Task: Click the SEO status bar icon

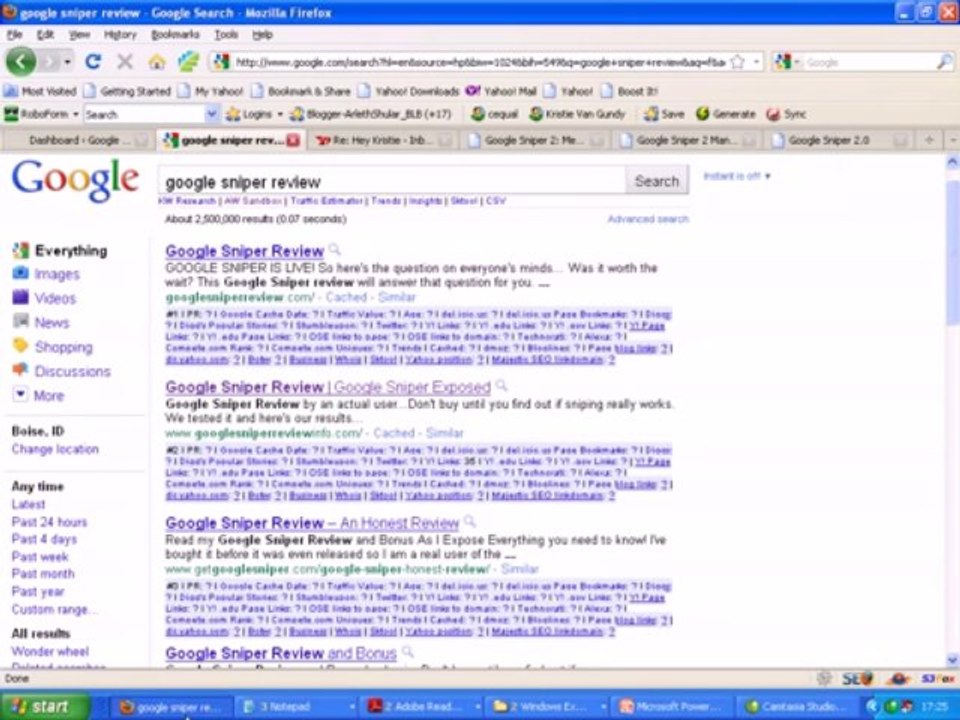Action: coord(857,678)
